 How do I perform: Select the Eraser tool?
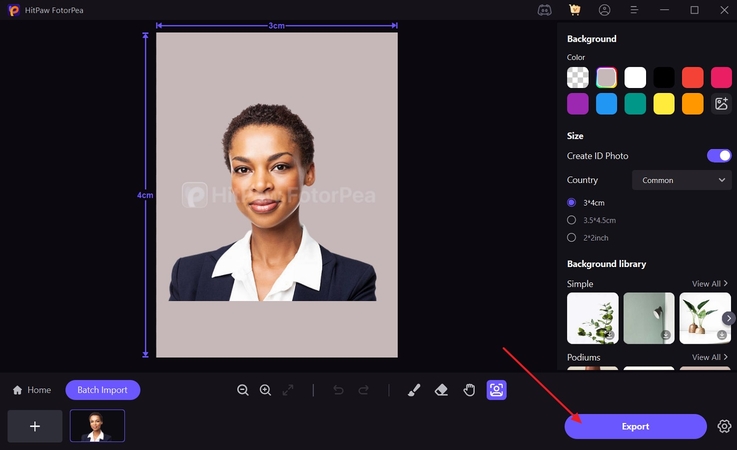pyautogui.click(x=441, y=390)
